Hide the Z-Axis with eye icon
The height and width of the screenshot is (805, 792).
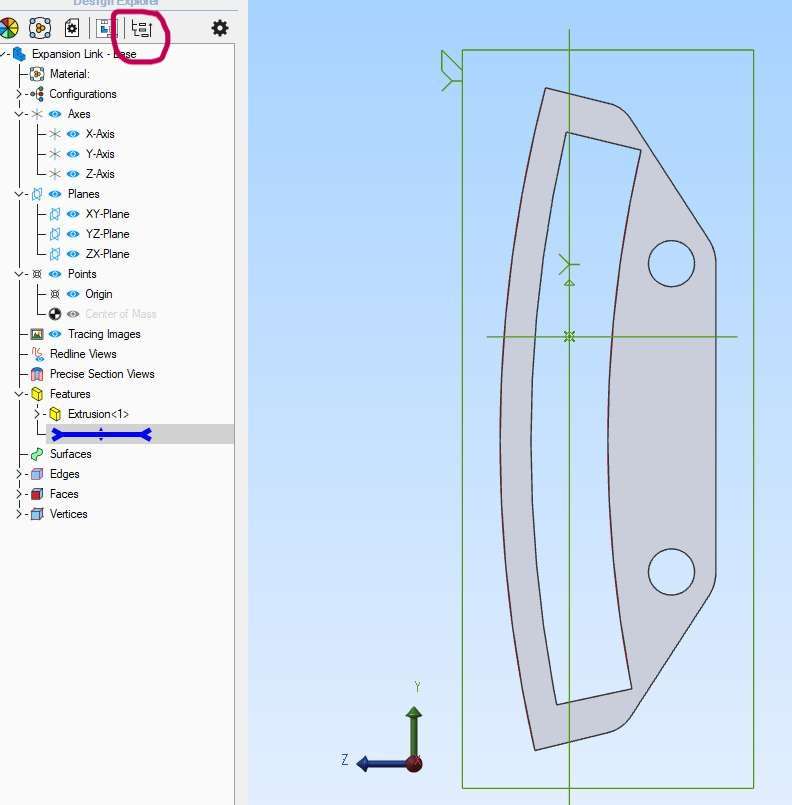click(x=73, y=174)
